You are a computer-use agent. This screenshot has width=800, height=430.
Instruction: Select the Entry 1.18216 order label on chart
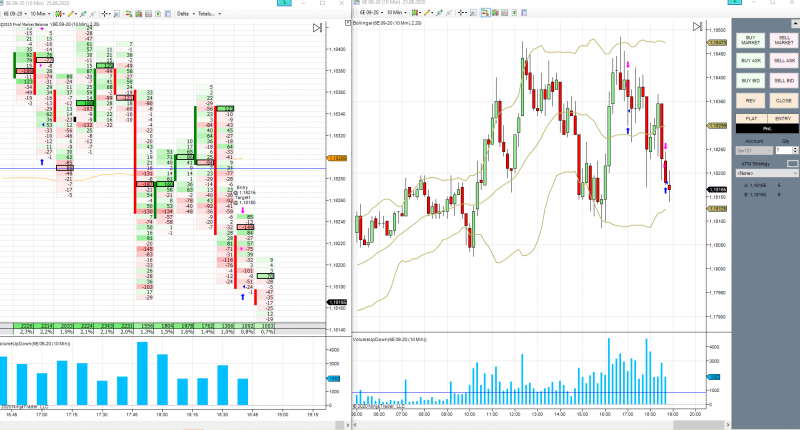246,190
